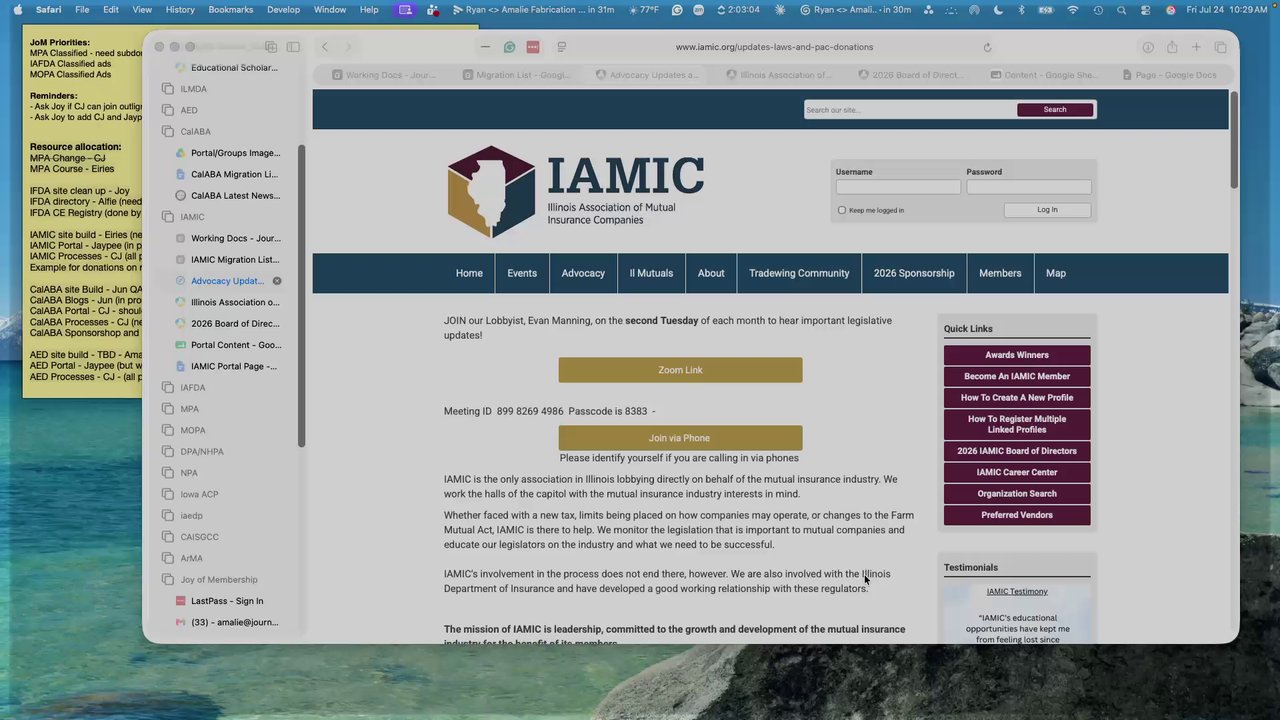Open Safari's Share icon in the toolbar
This screenshot has height=720, width=1280.
pyautogui.click(x=1172, y=47)
